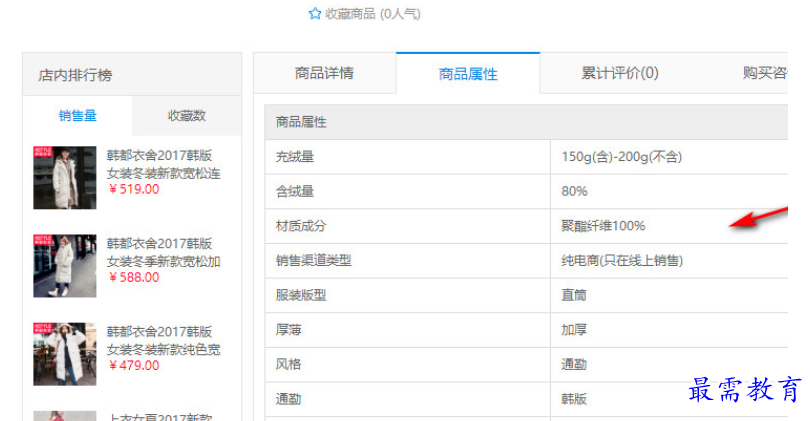Click the 含绒量 attribute label
Viewport: 810px width, 421px height.
294,192
